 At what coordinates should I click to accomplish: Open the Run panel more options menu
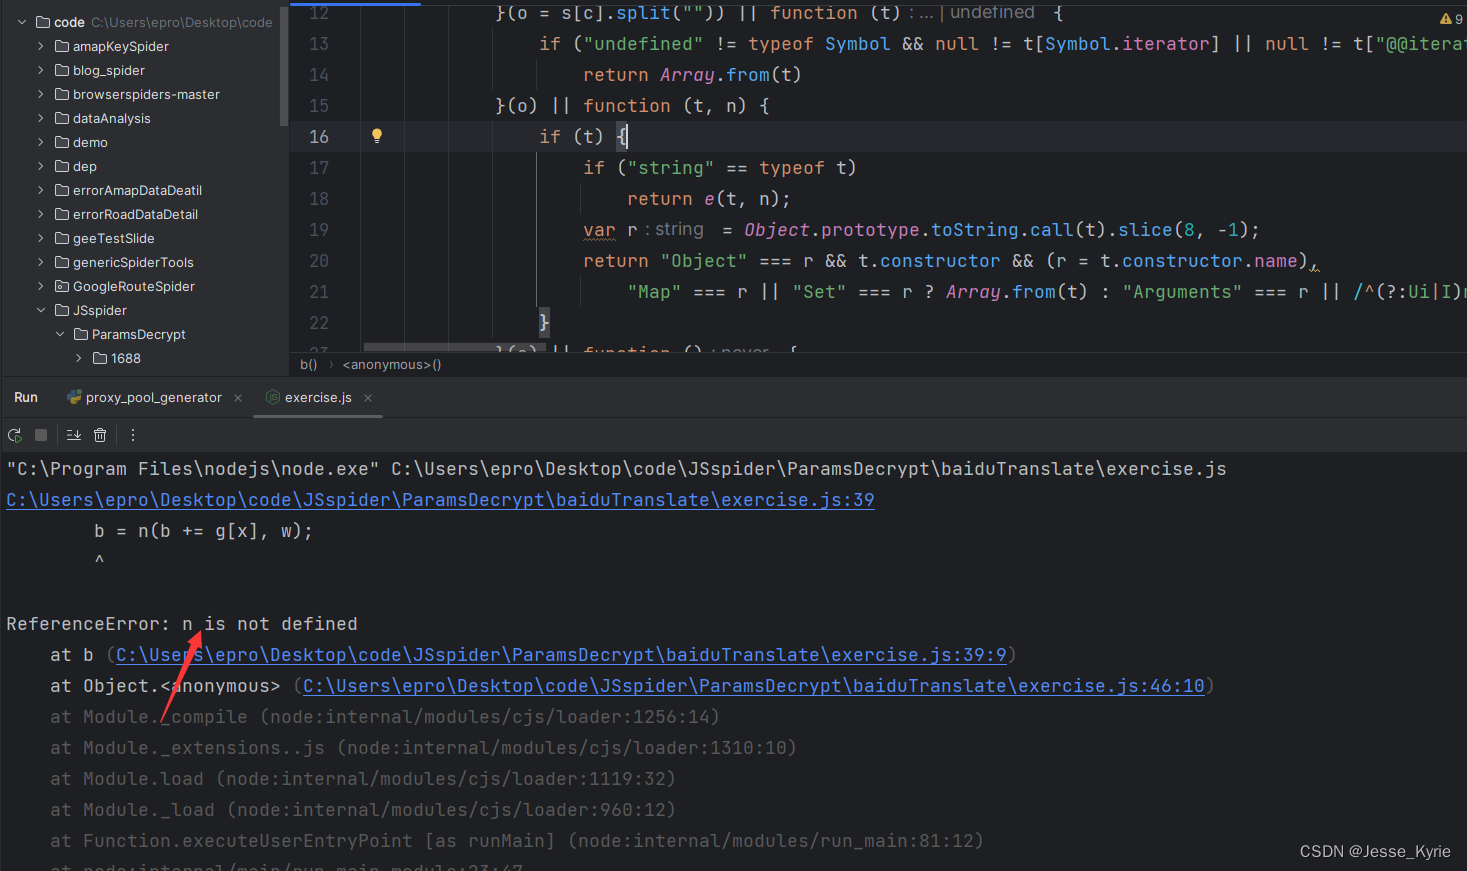pyautogui.click(x=133, y=435)
